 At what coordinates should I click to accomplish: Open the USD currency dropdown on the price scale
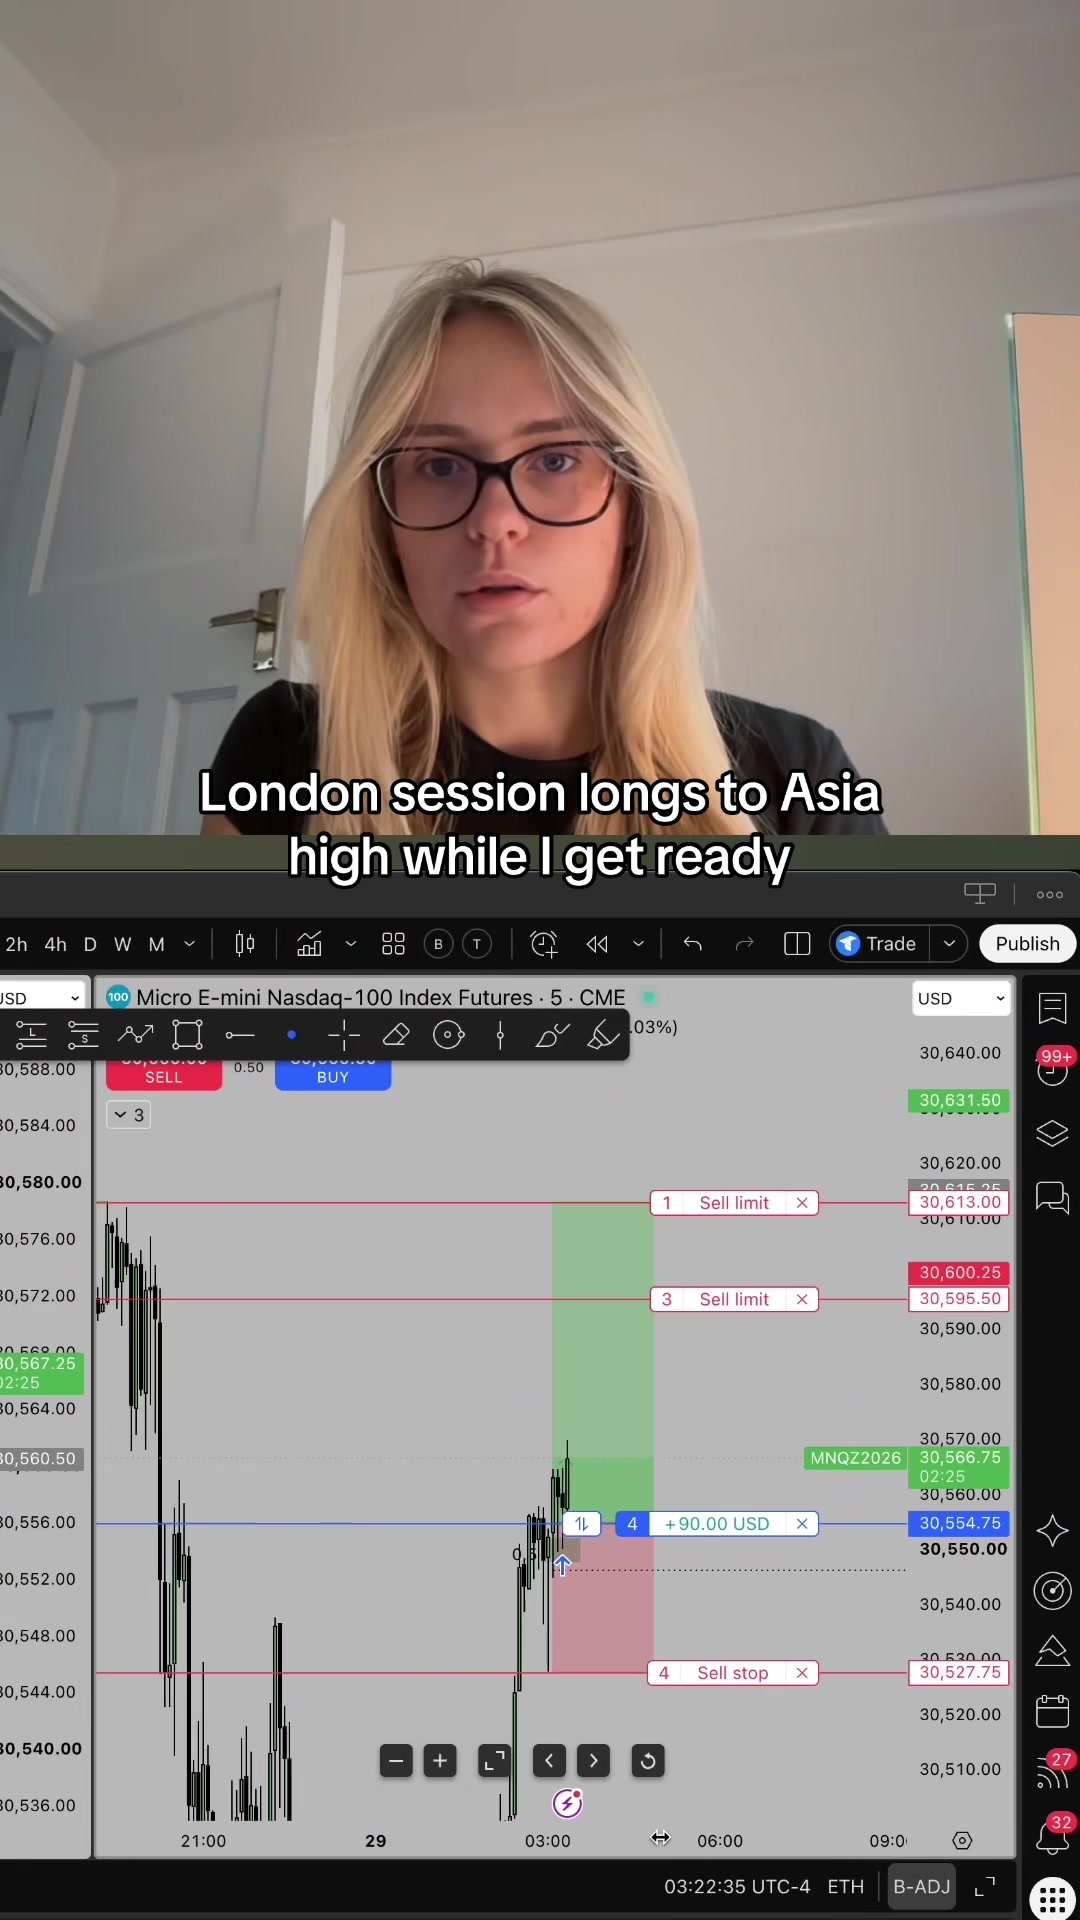click(x=961, y=999)
